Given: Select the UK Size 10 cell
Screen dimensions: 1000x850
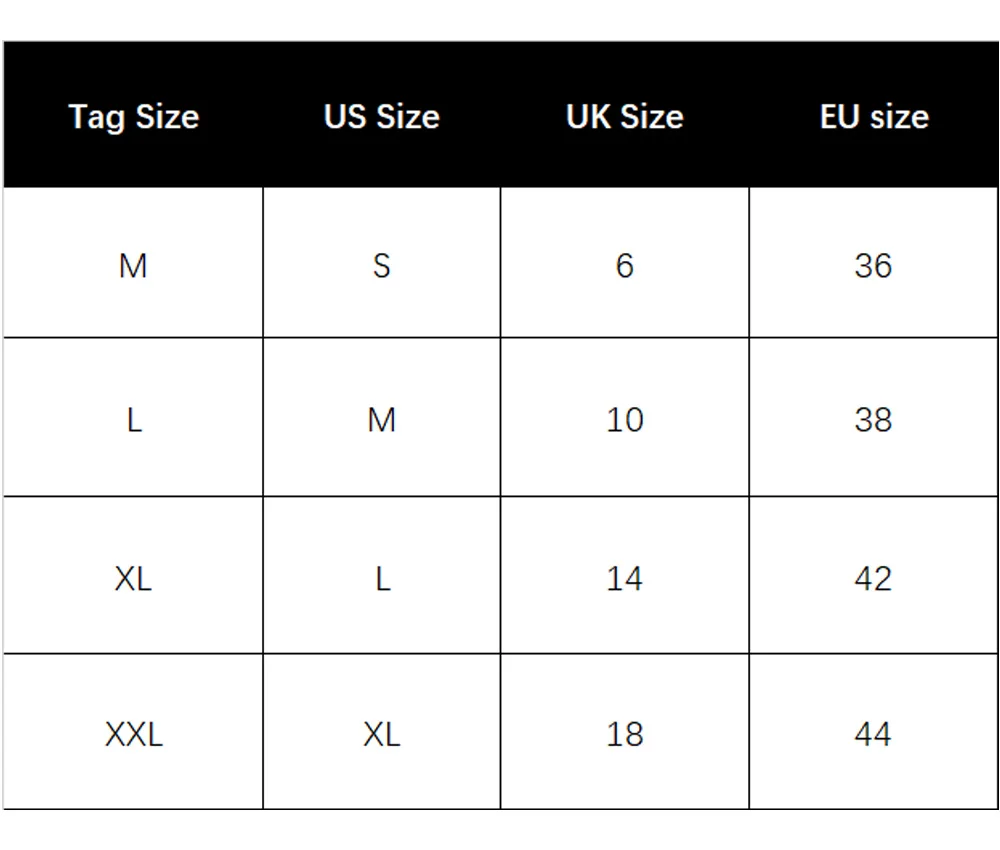Looking at the screenshot, I should [x=624, y=417].
